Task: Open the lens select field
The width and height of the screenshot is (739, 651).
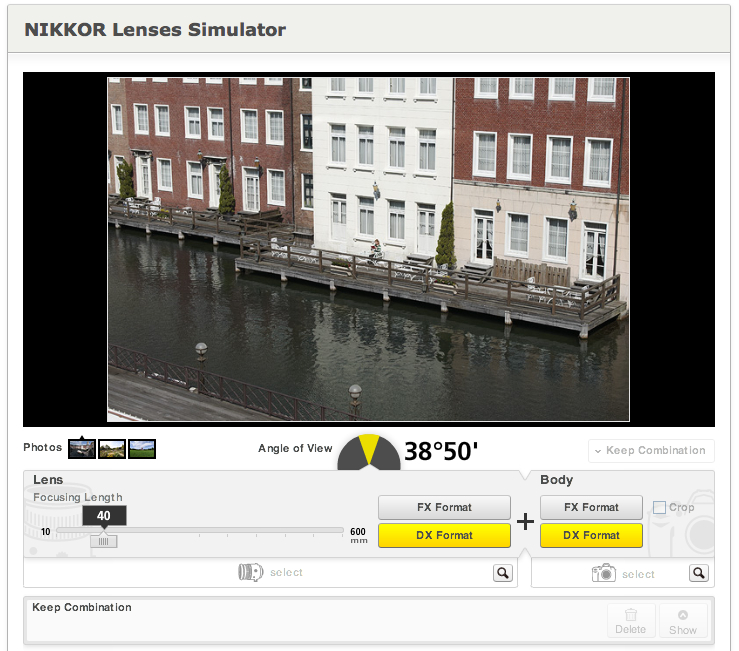Action: 270,573
